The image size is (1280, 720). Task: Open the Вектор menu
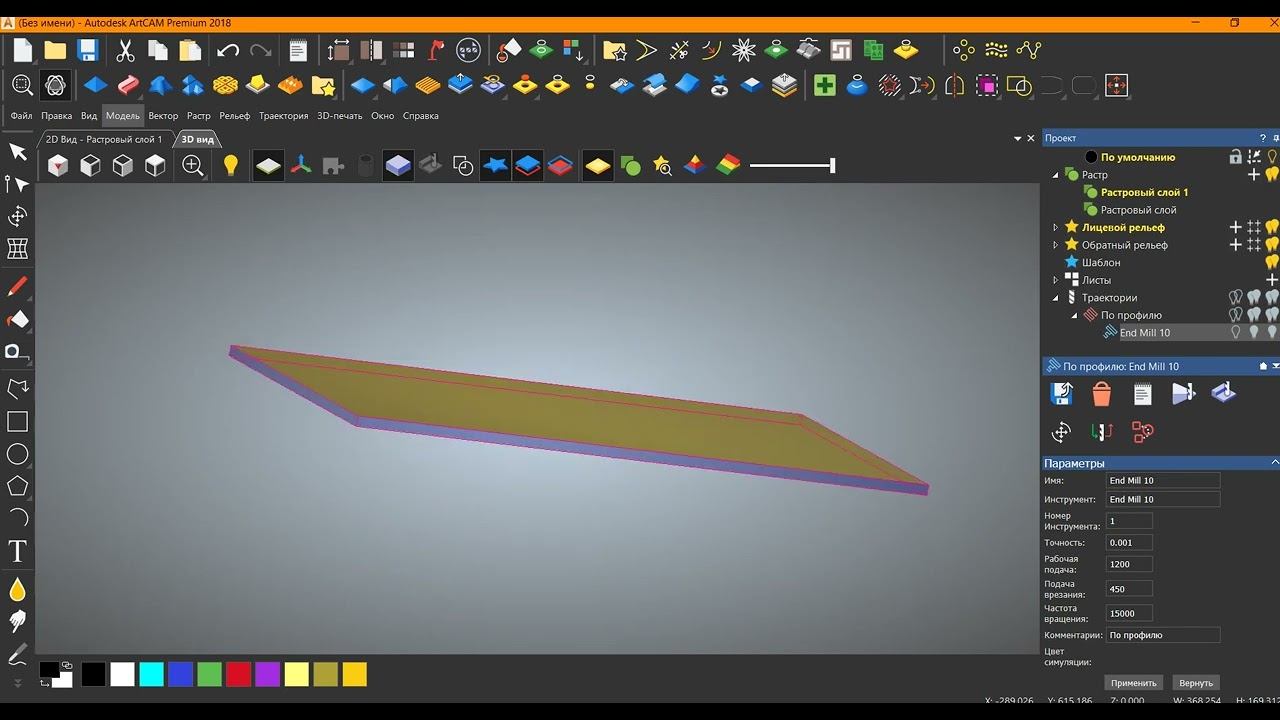pyautogui.click(x=163, y=116)
